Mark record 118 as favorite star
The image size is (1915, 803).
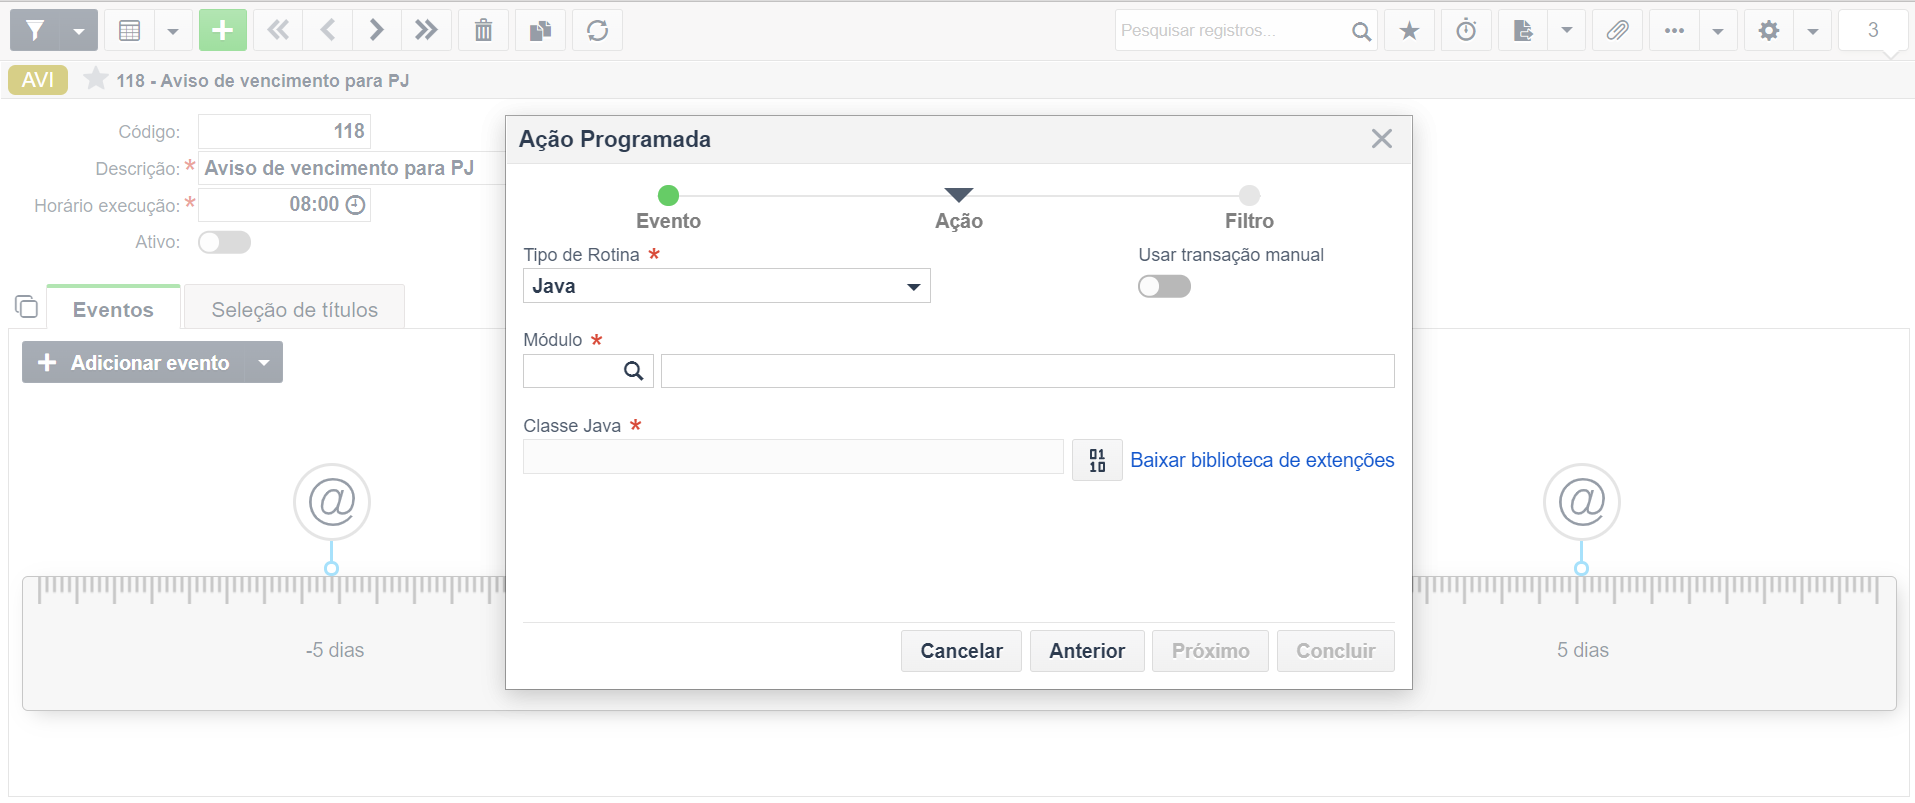[x=95, y=79]
